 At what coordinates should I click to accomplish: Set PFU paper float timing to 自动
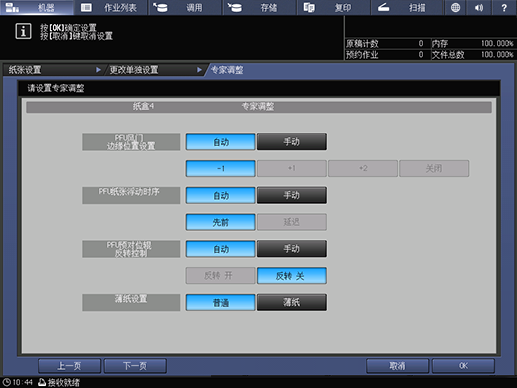tap(221, 195)
